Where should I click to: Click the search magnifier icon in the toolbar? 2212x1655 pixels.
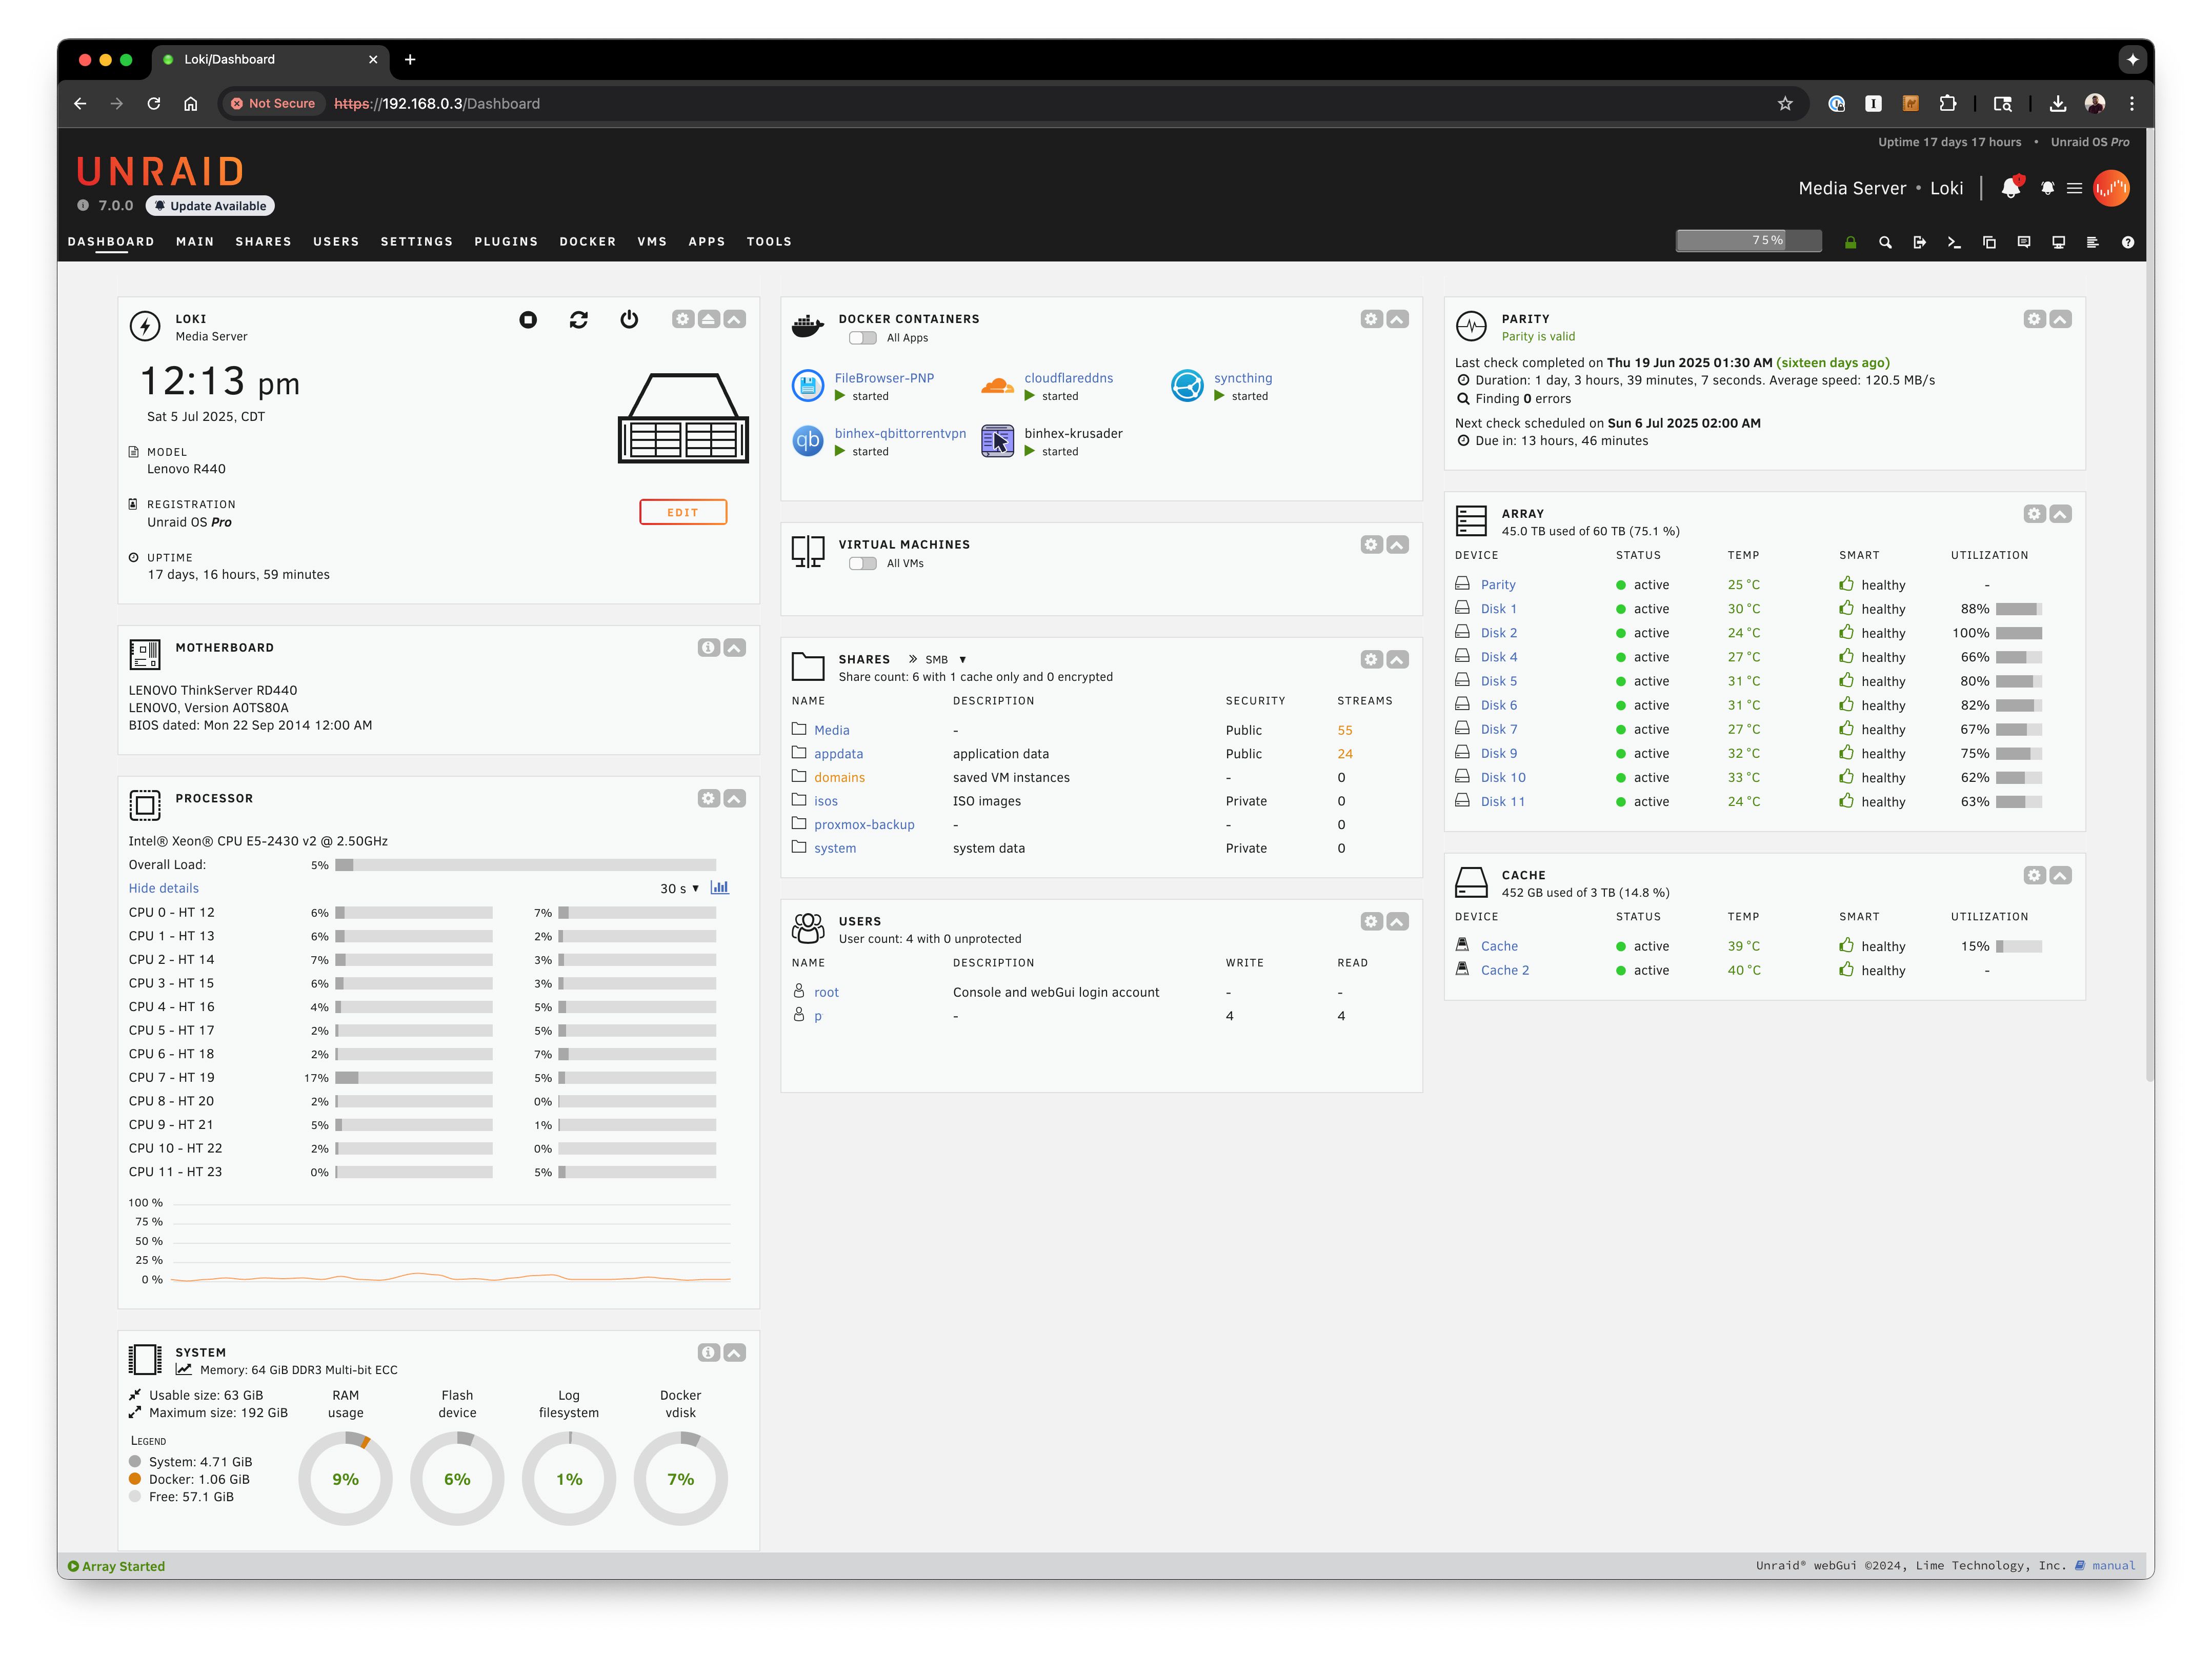[1885, 242]
